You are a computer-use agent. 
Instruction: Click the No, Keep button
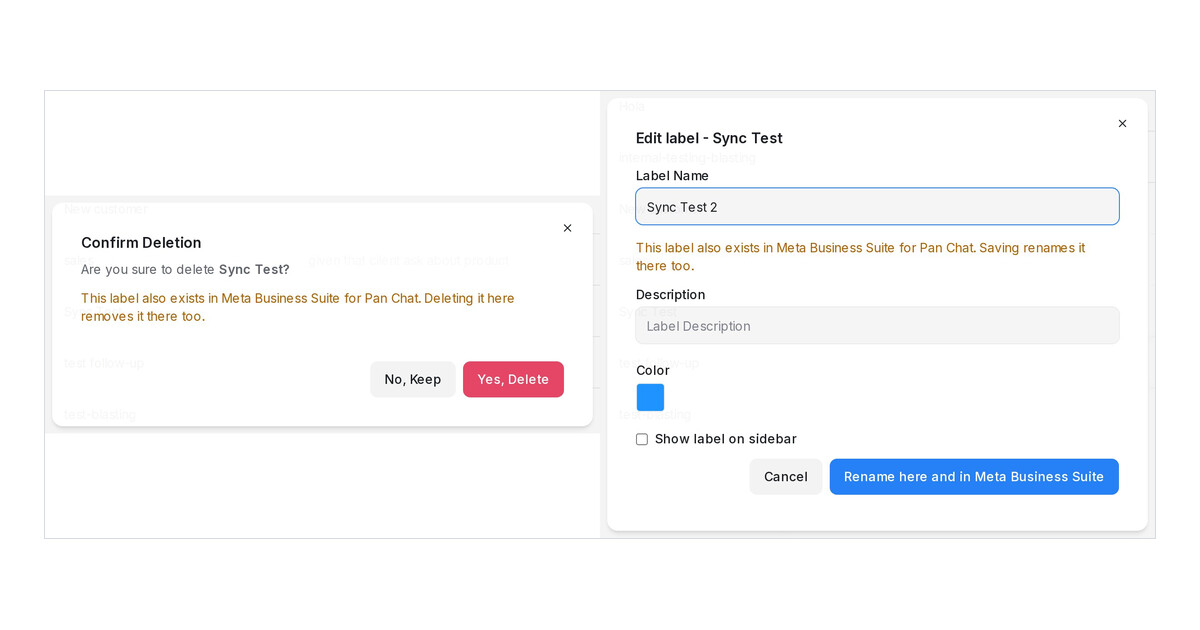coord(413,379)
